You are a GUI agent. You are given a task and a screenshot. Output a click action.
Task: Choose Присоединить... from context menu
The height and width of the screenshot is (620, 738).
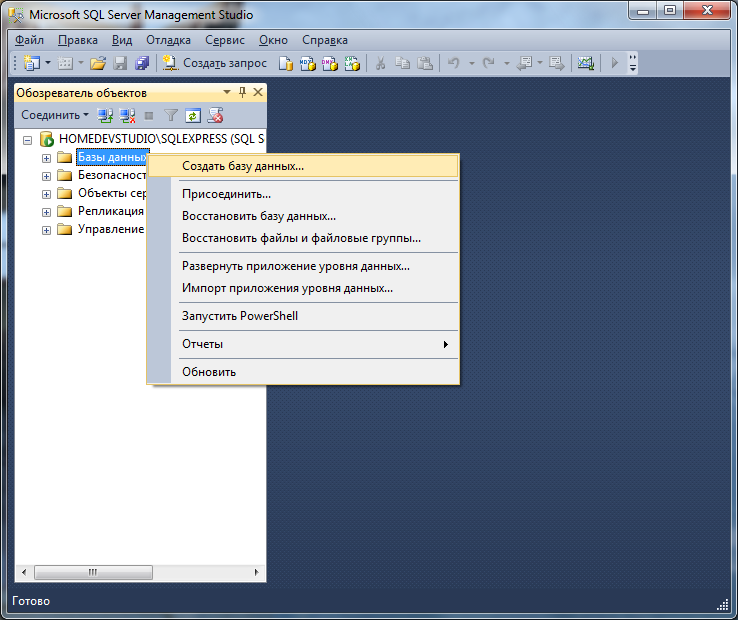tap(303, 194)
